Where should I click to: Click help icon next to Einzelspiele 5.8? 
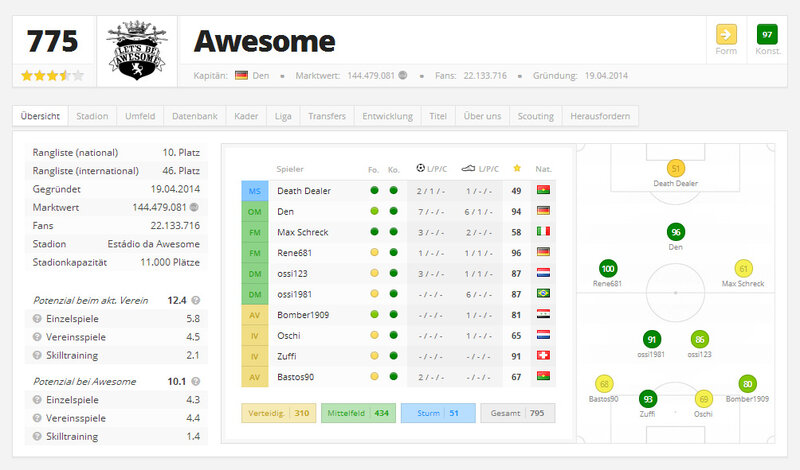(37, 319)
